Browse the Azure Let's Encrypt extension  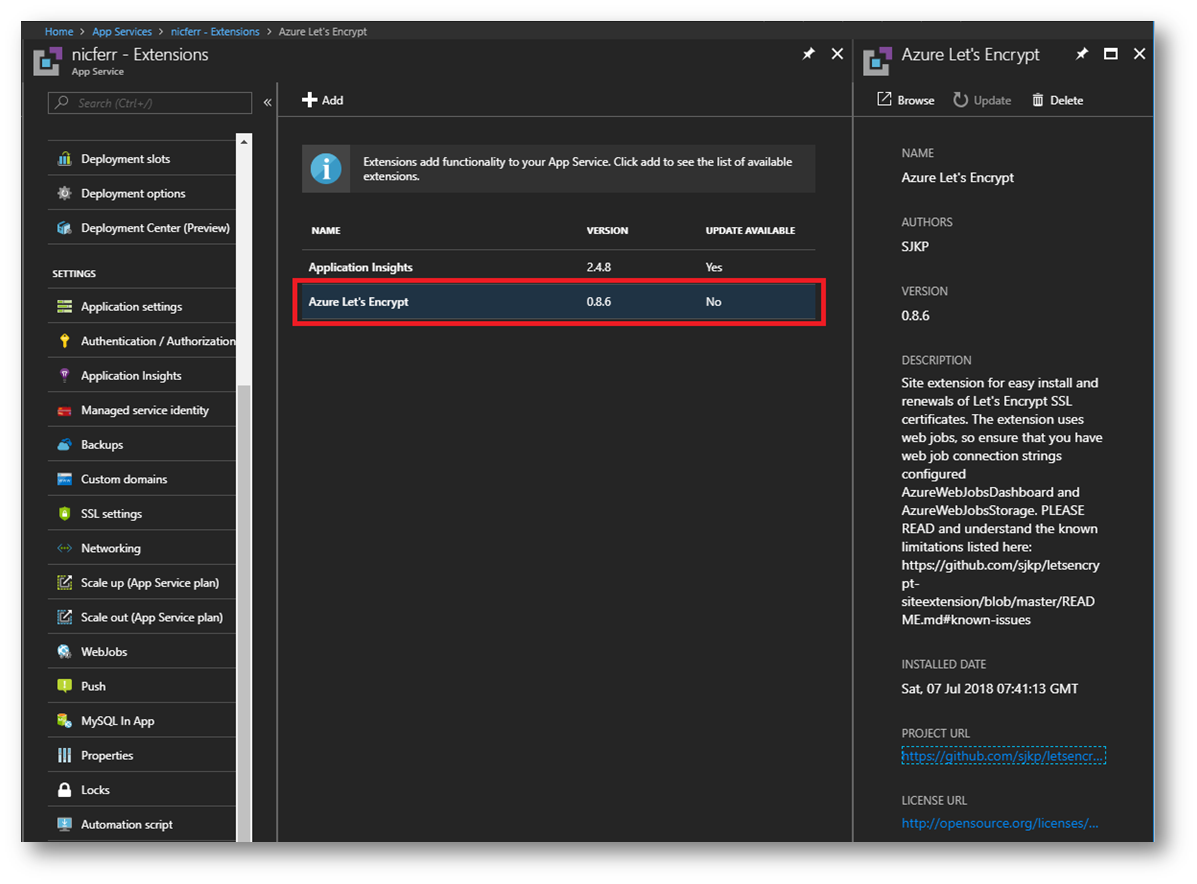(x=905, y=100)
